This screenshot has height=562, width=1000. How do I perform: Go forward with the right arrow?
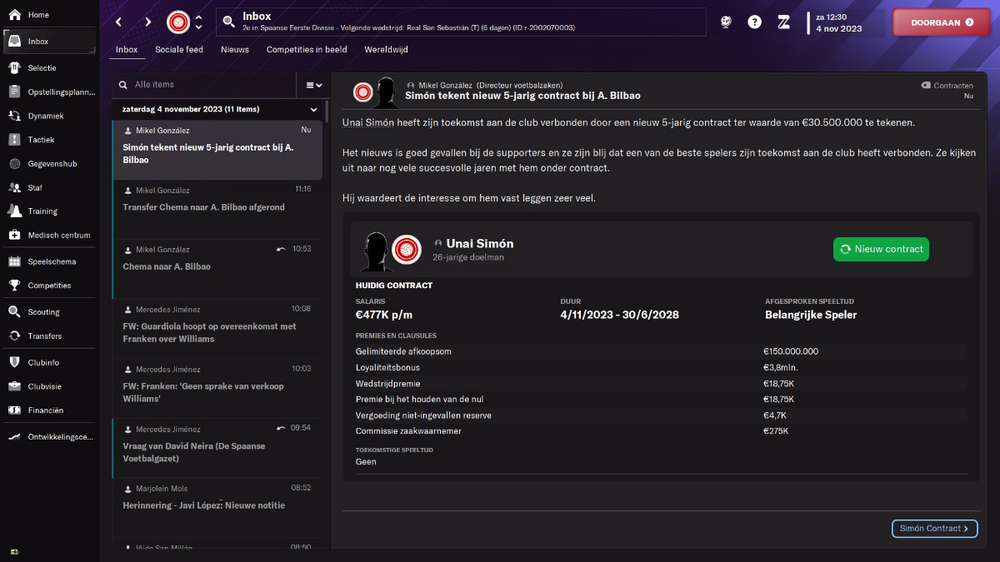click(x=148, y=22)
